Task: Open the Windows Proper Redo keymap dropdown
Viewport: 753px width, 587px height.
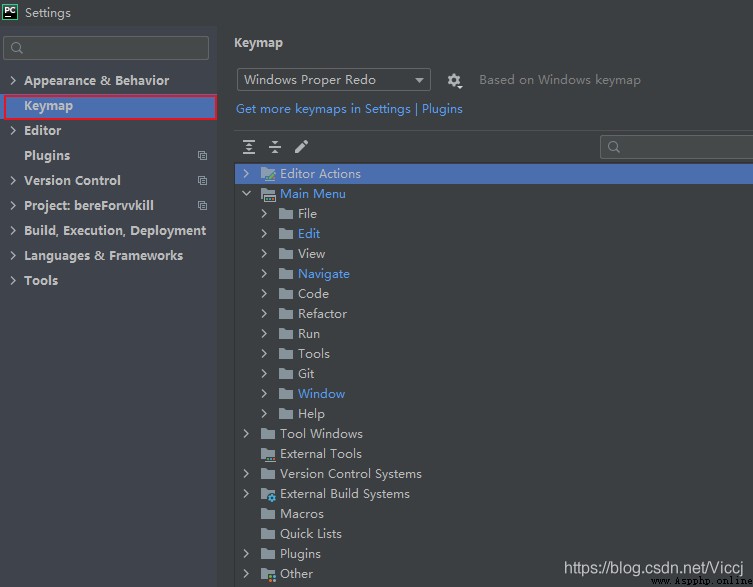Action: coord(334,80)
